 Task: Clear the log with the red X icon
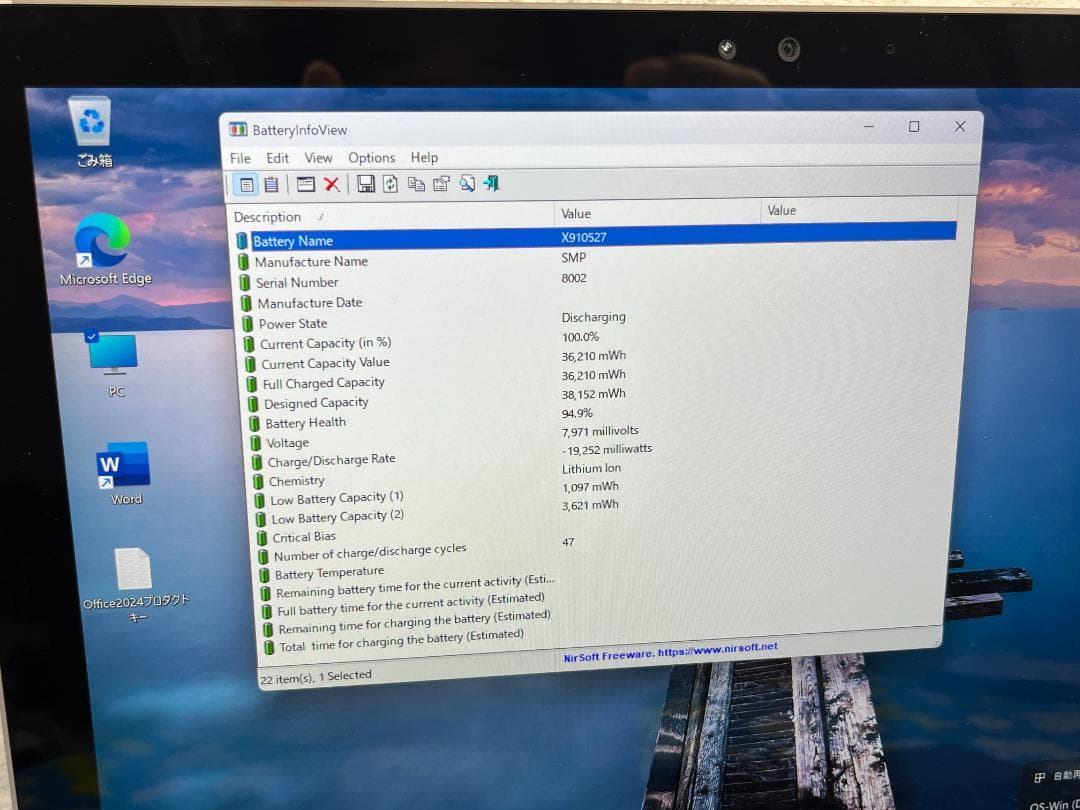pyautogui.click(x=333, y=184)
